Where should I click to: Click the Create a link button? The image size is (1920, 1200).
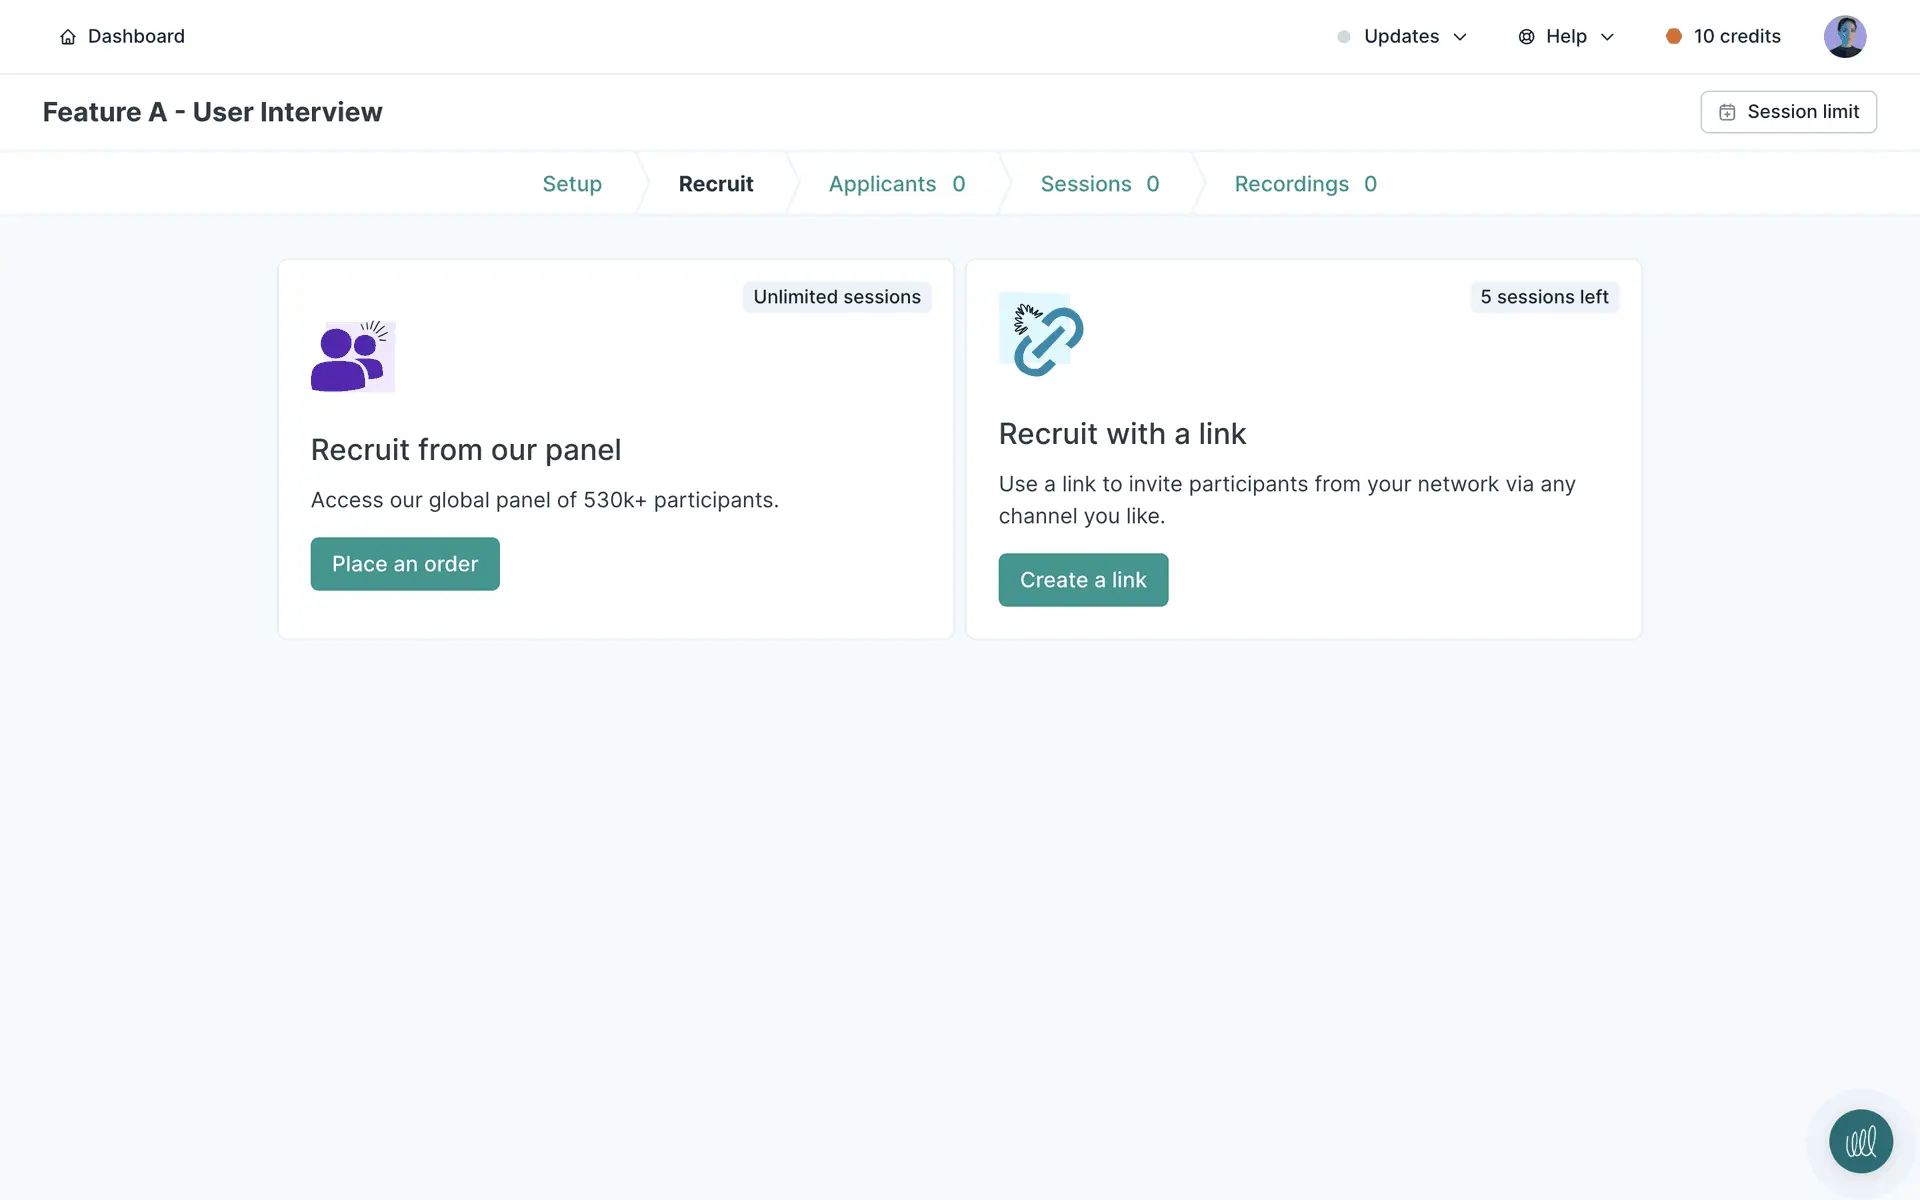point(1083,580)
